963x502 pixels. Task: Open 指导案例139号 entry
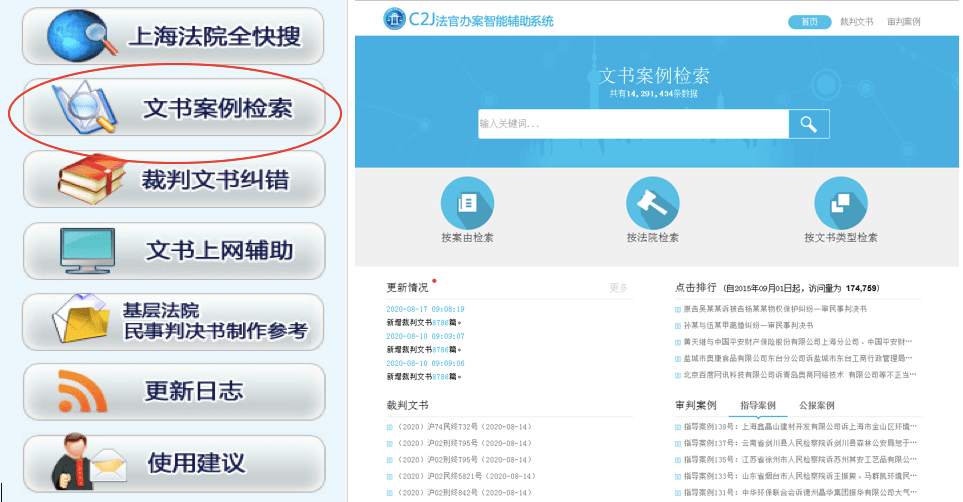800,426
